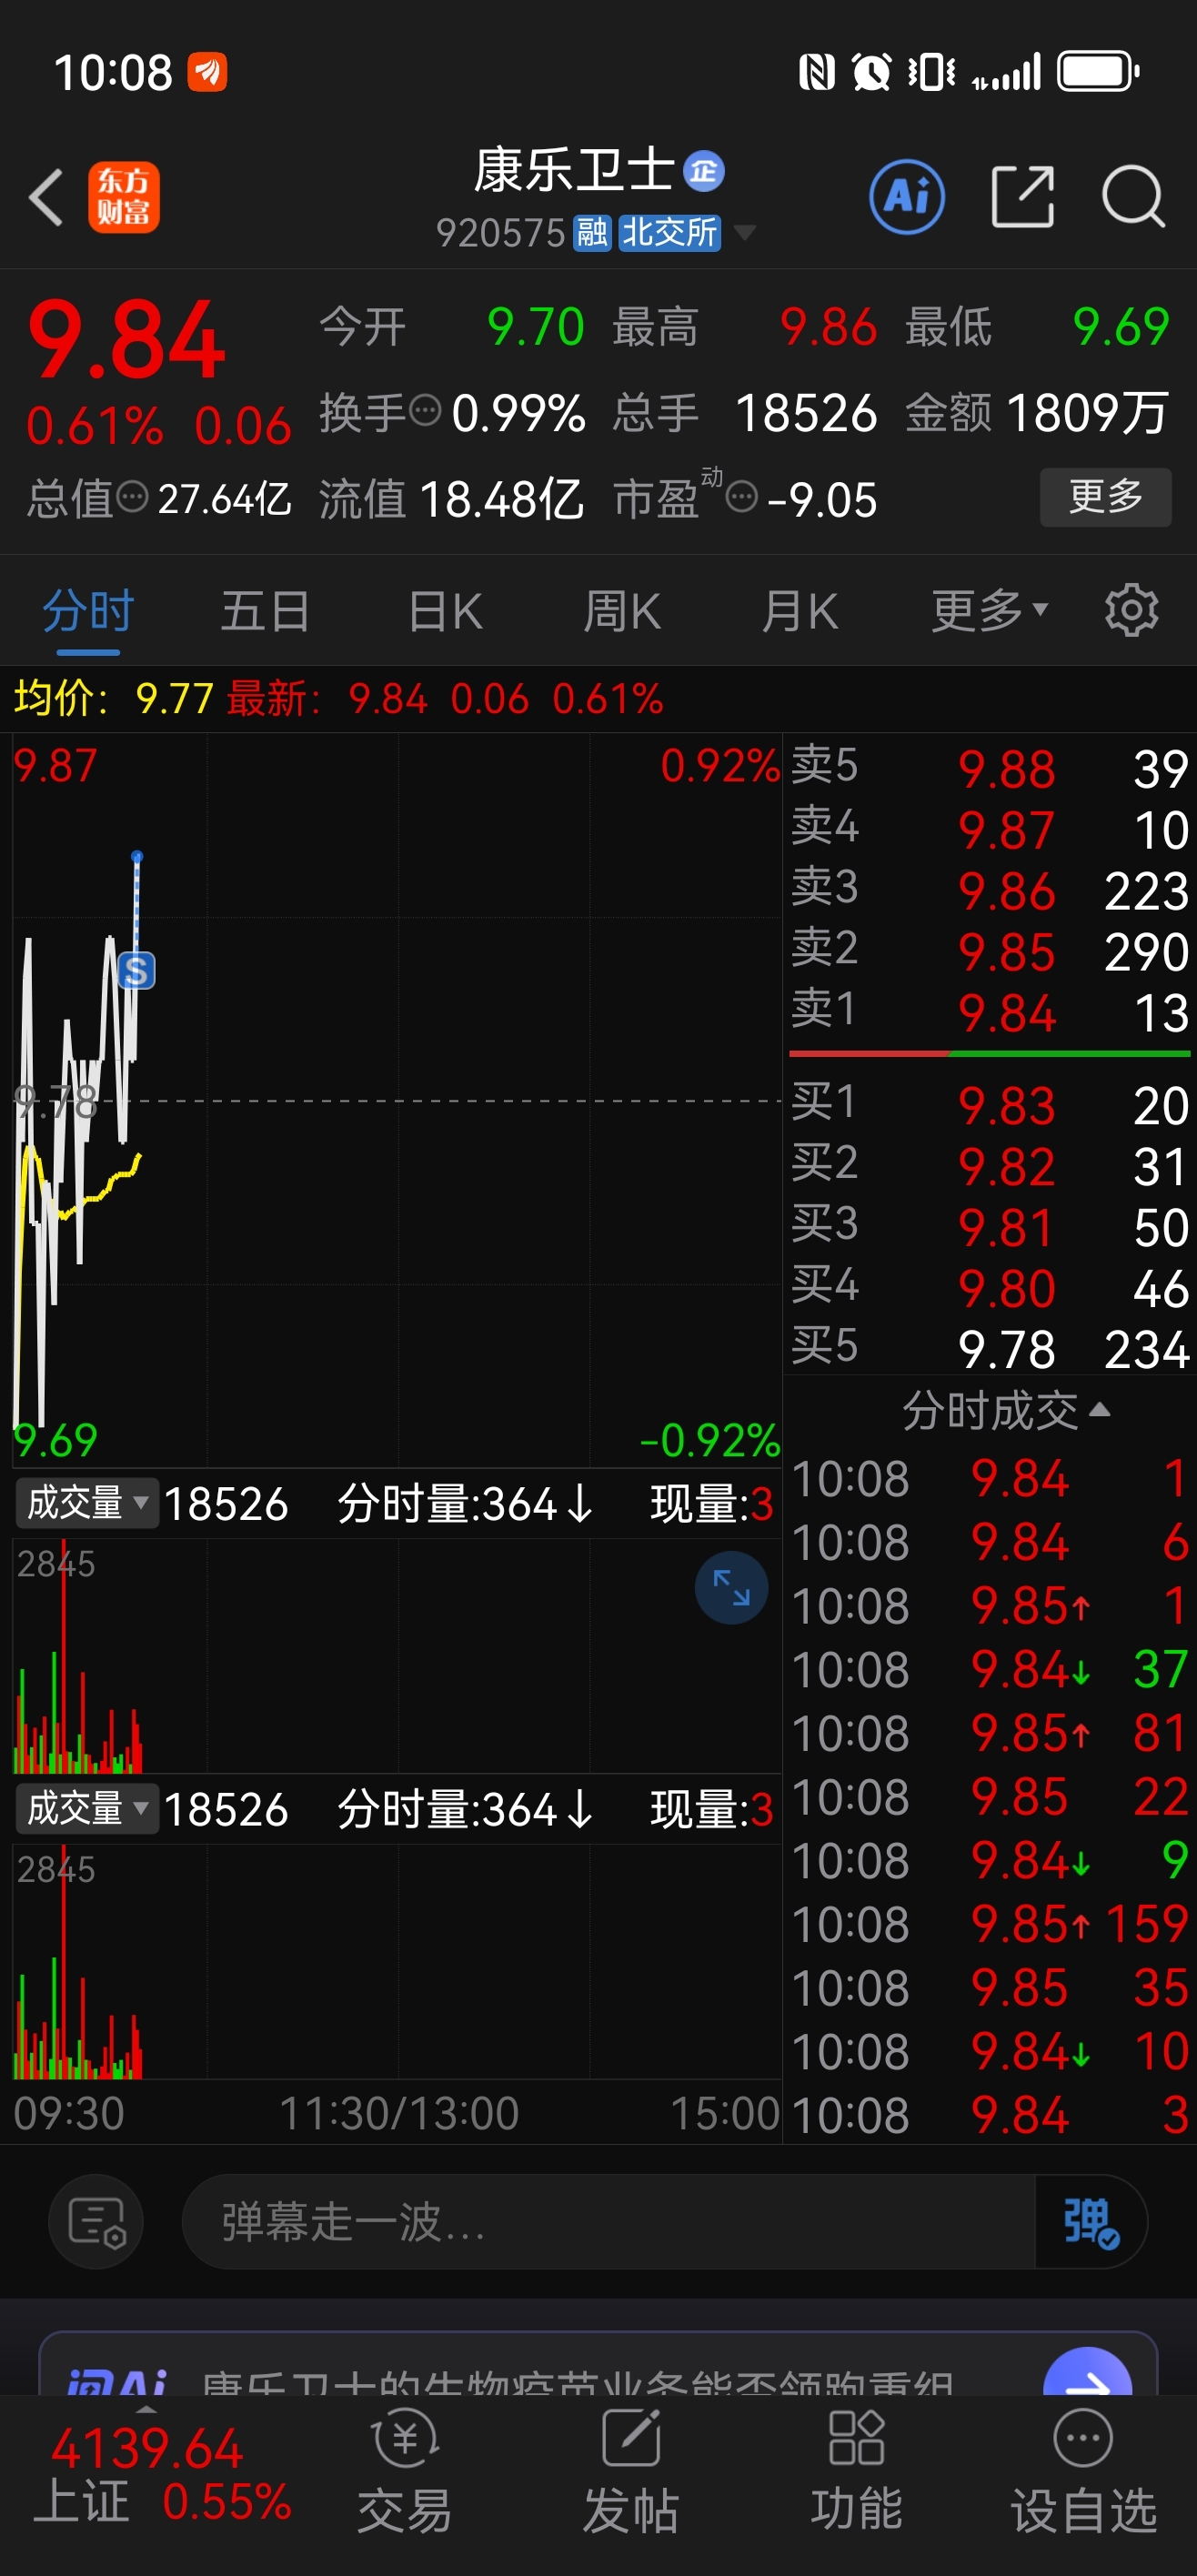The height and width of the screenshot is (2576, 1197).
Task: Tap the share export icon
Action: pyautogui.click(x=1022, y=197)
